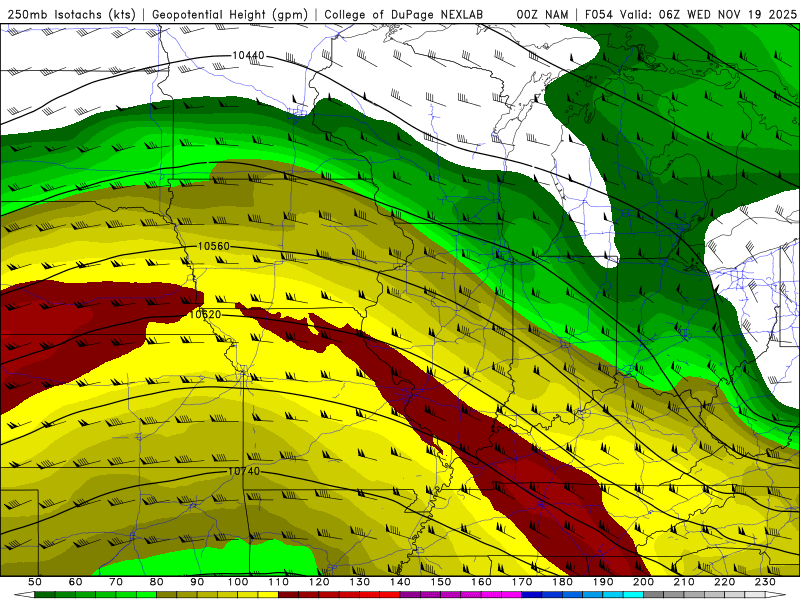Click the 100 value on the color scale

click(x=238, y=582)
